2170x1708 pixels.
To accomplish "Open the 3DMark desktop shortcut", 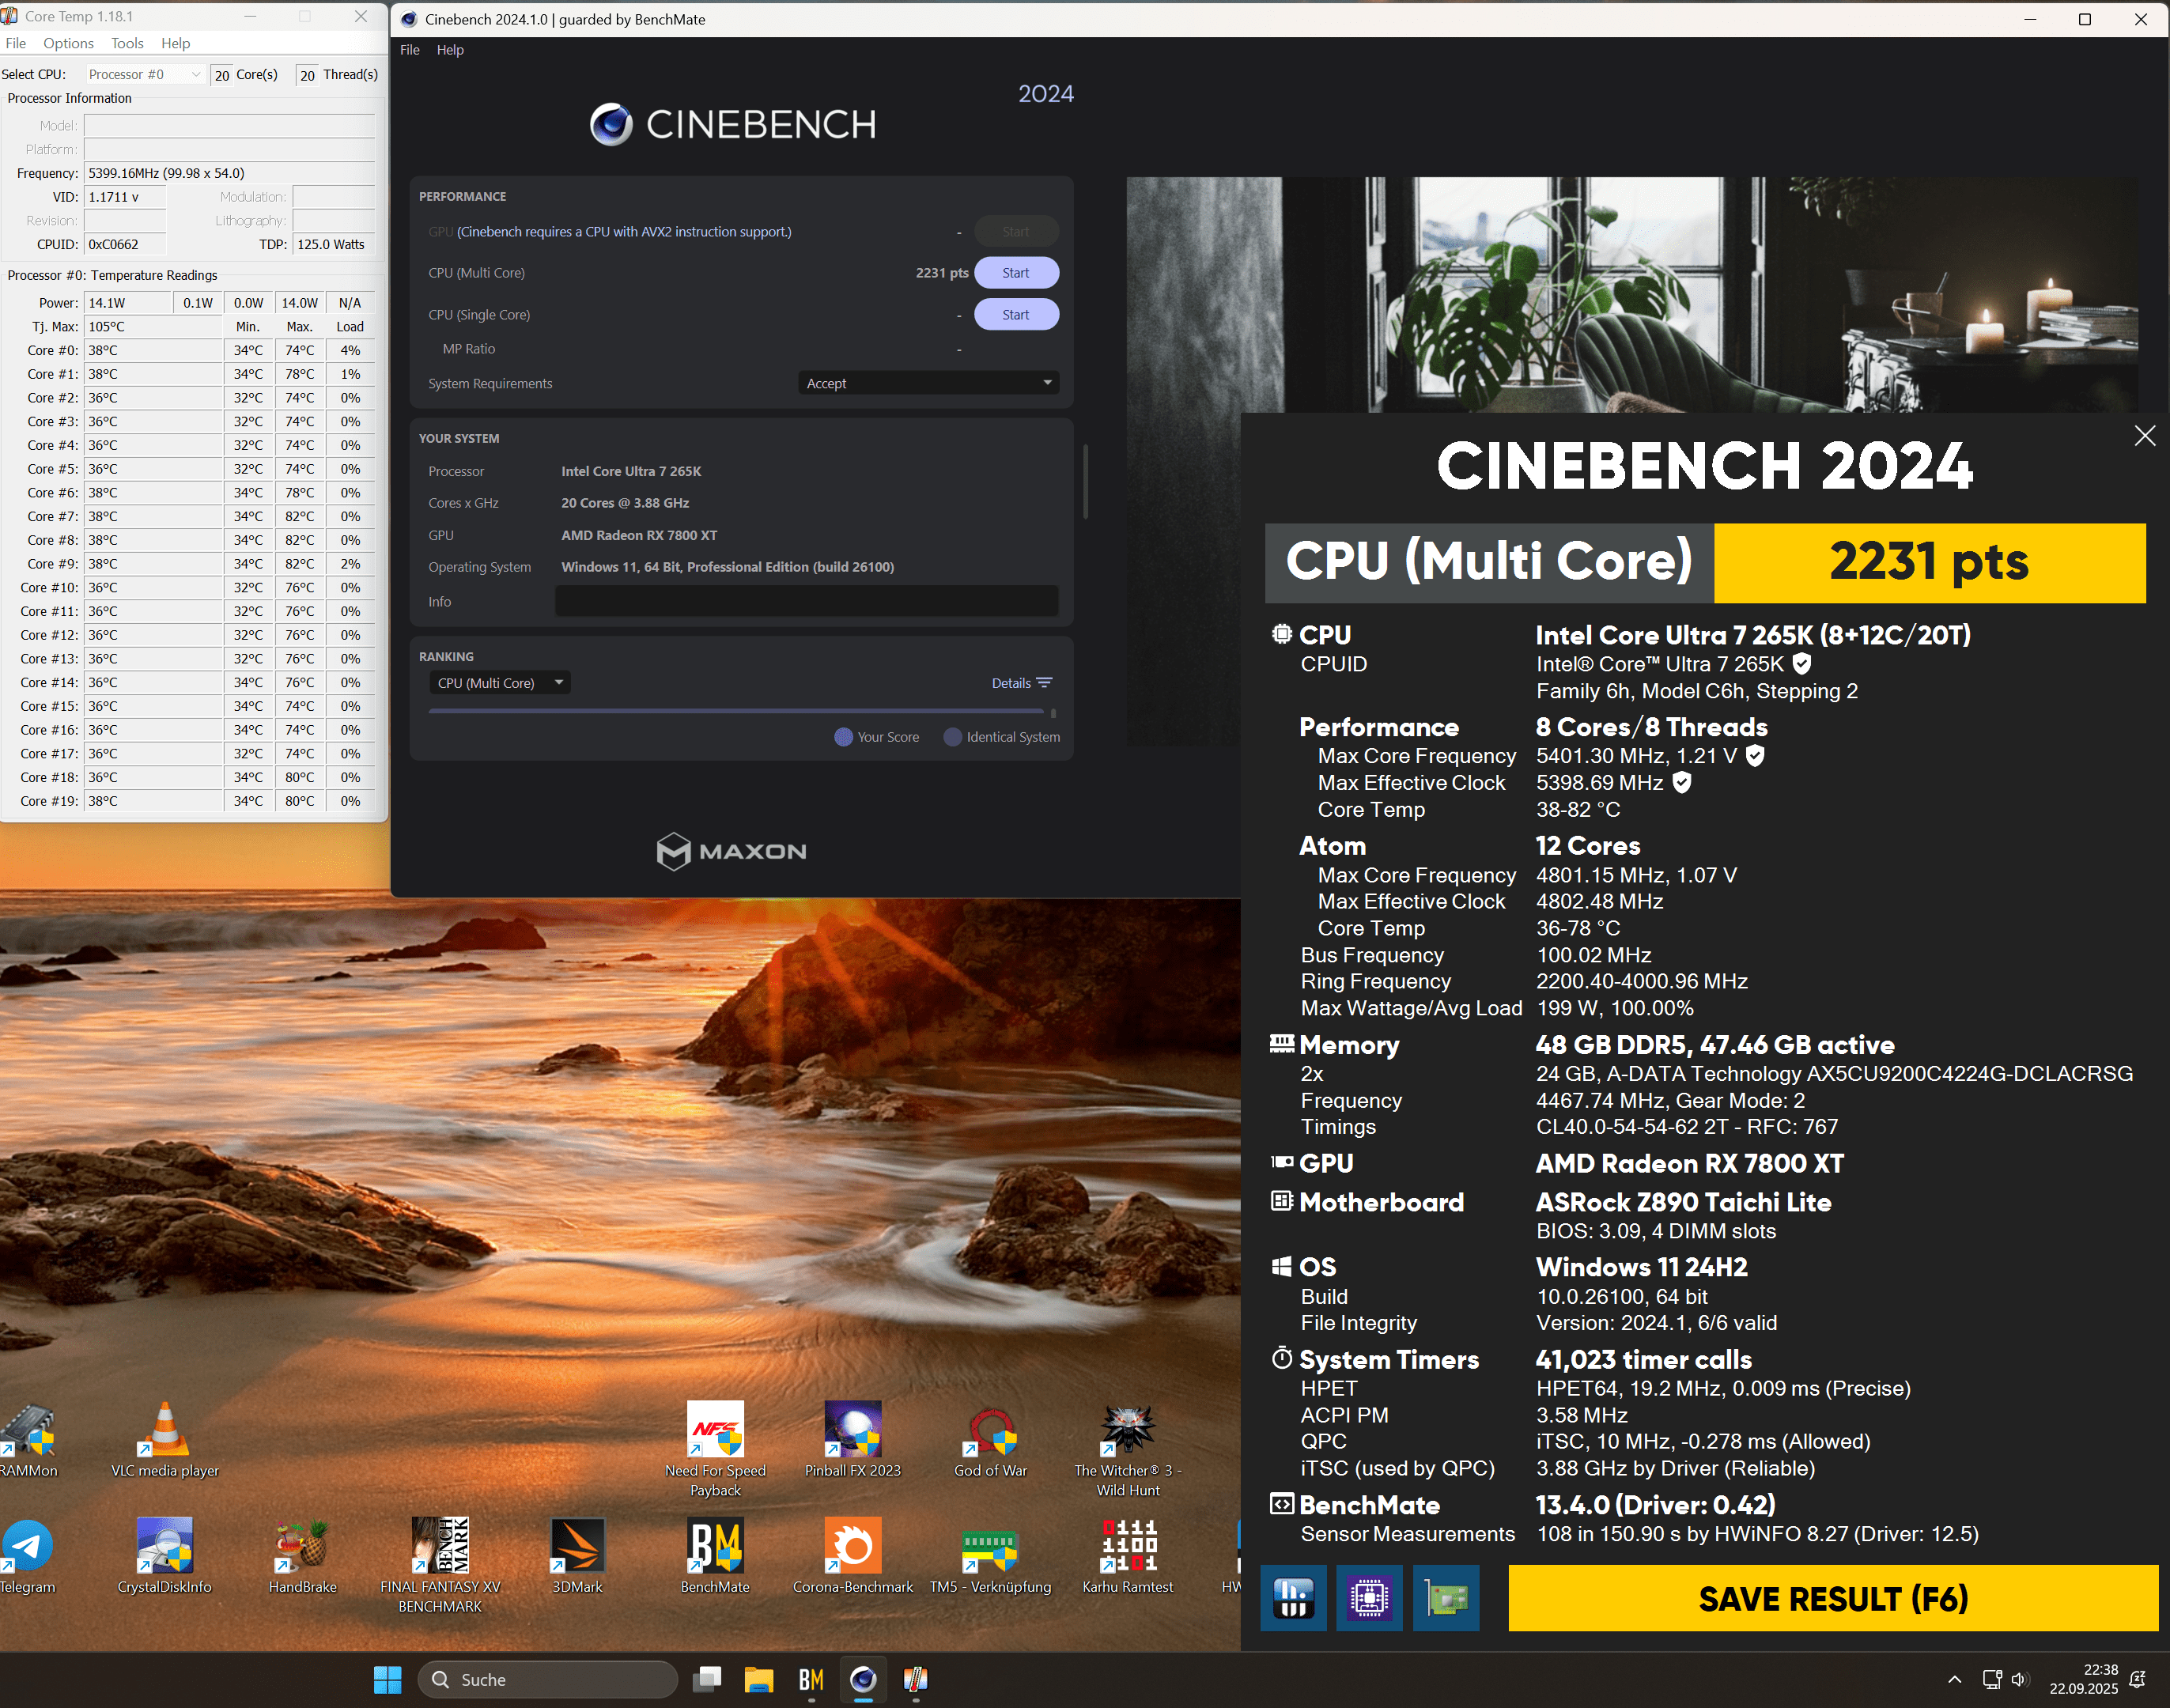I will click(x=577, y=1546).
